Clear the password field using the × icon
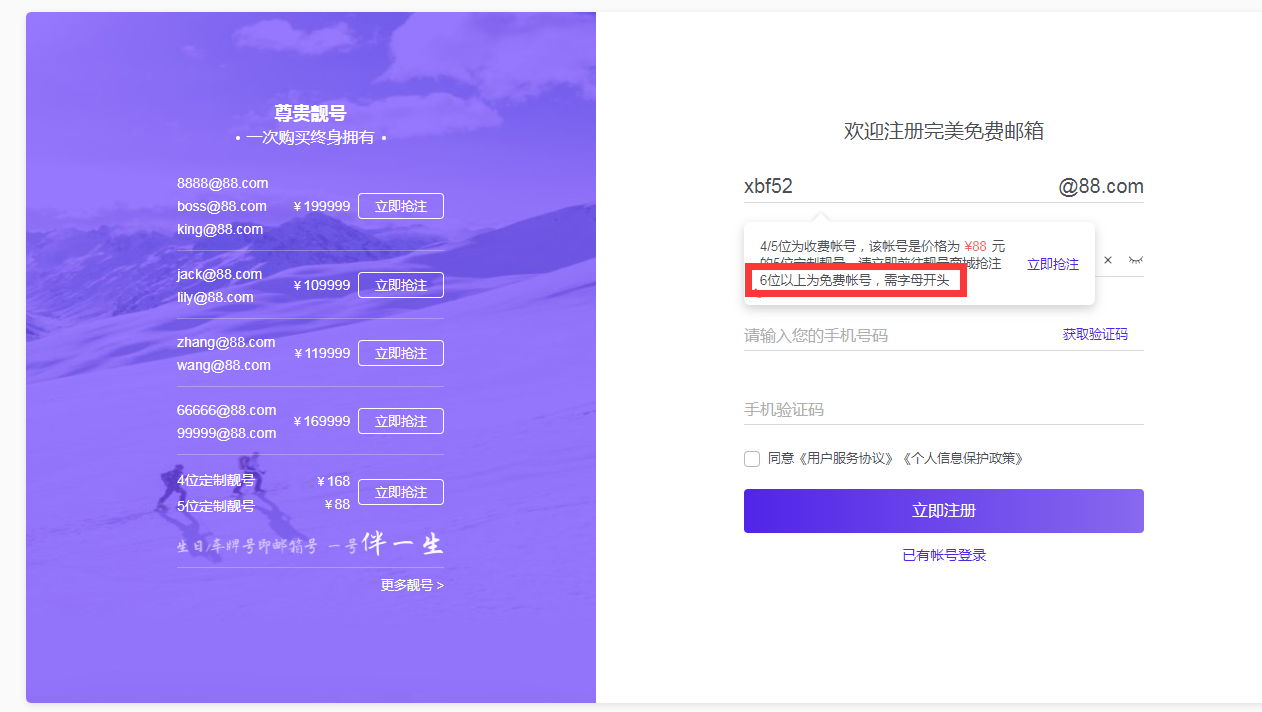This screenshot has height=712, width=1262. pyautogui.click(x=1108, y=259)
